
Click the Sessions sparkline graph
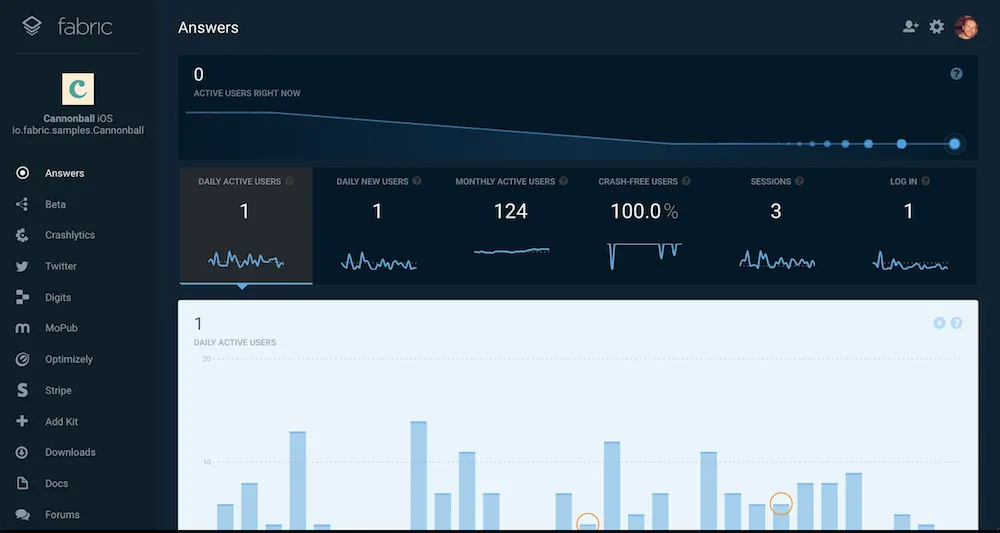(x=777, y=259)
